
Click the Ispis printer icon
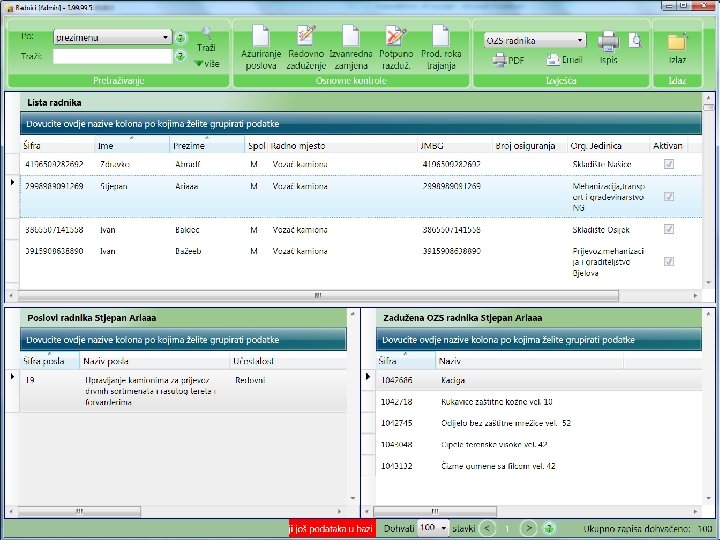608,41
